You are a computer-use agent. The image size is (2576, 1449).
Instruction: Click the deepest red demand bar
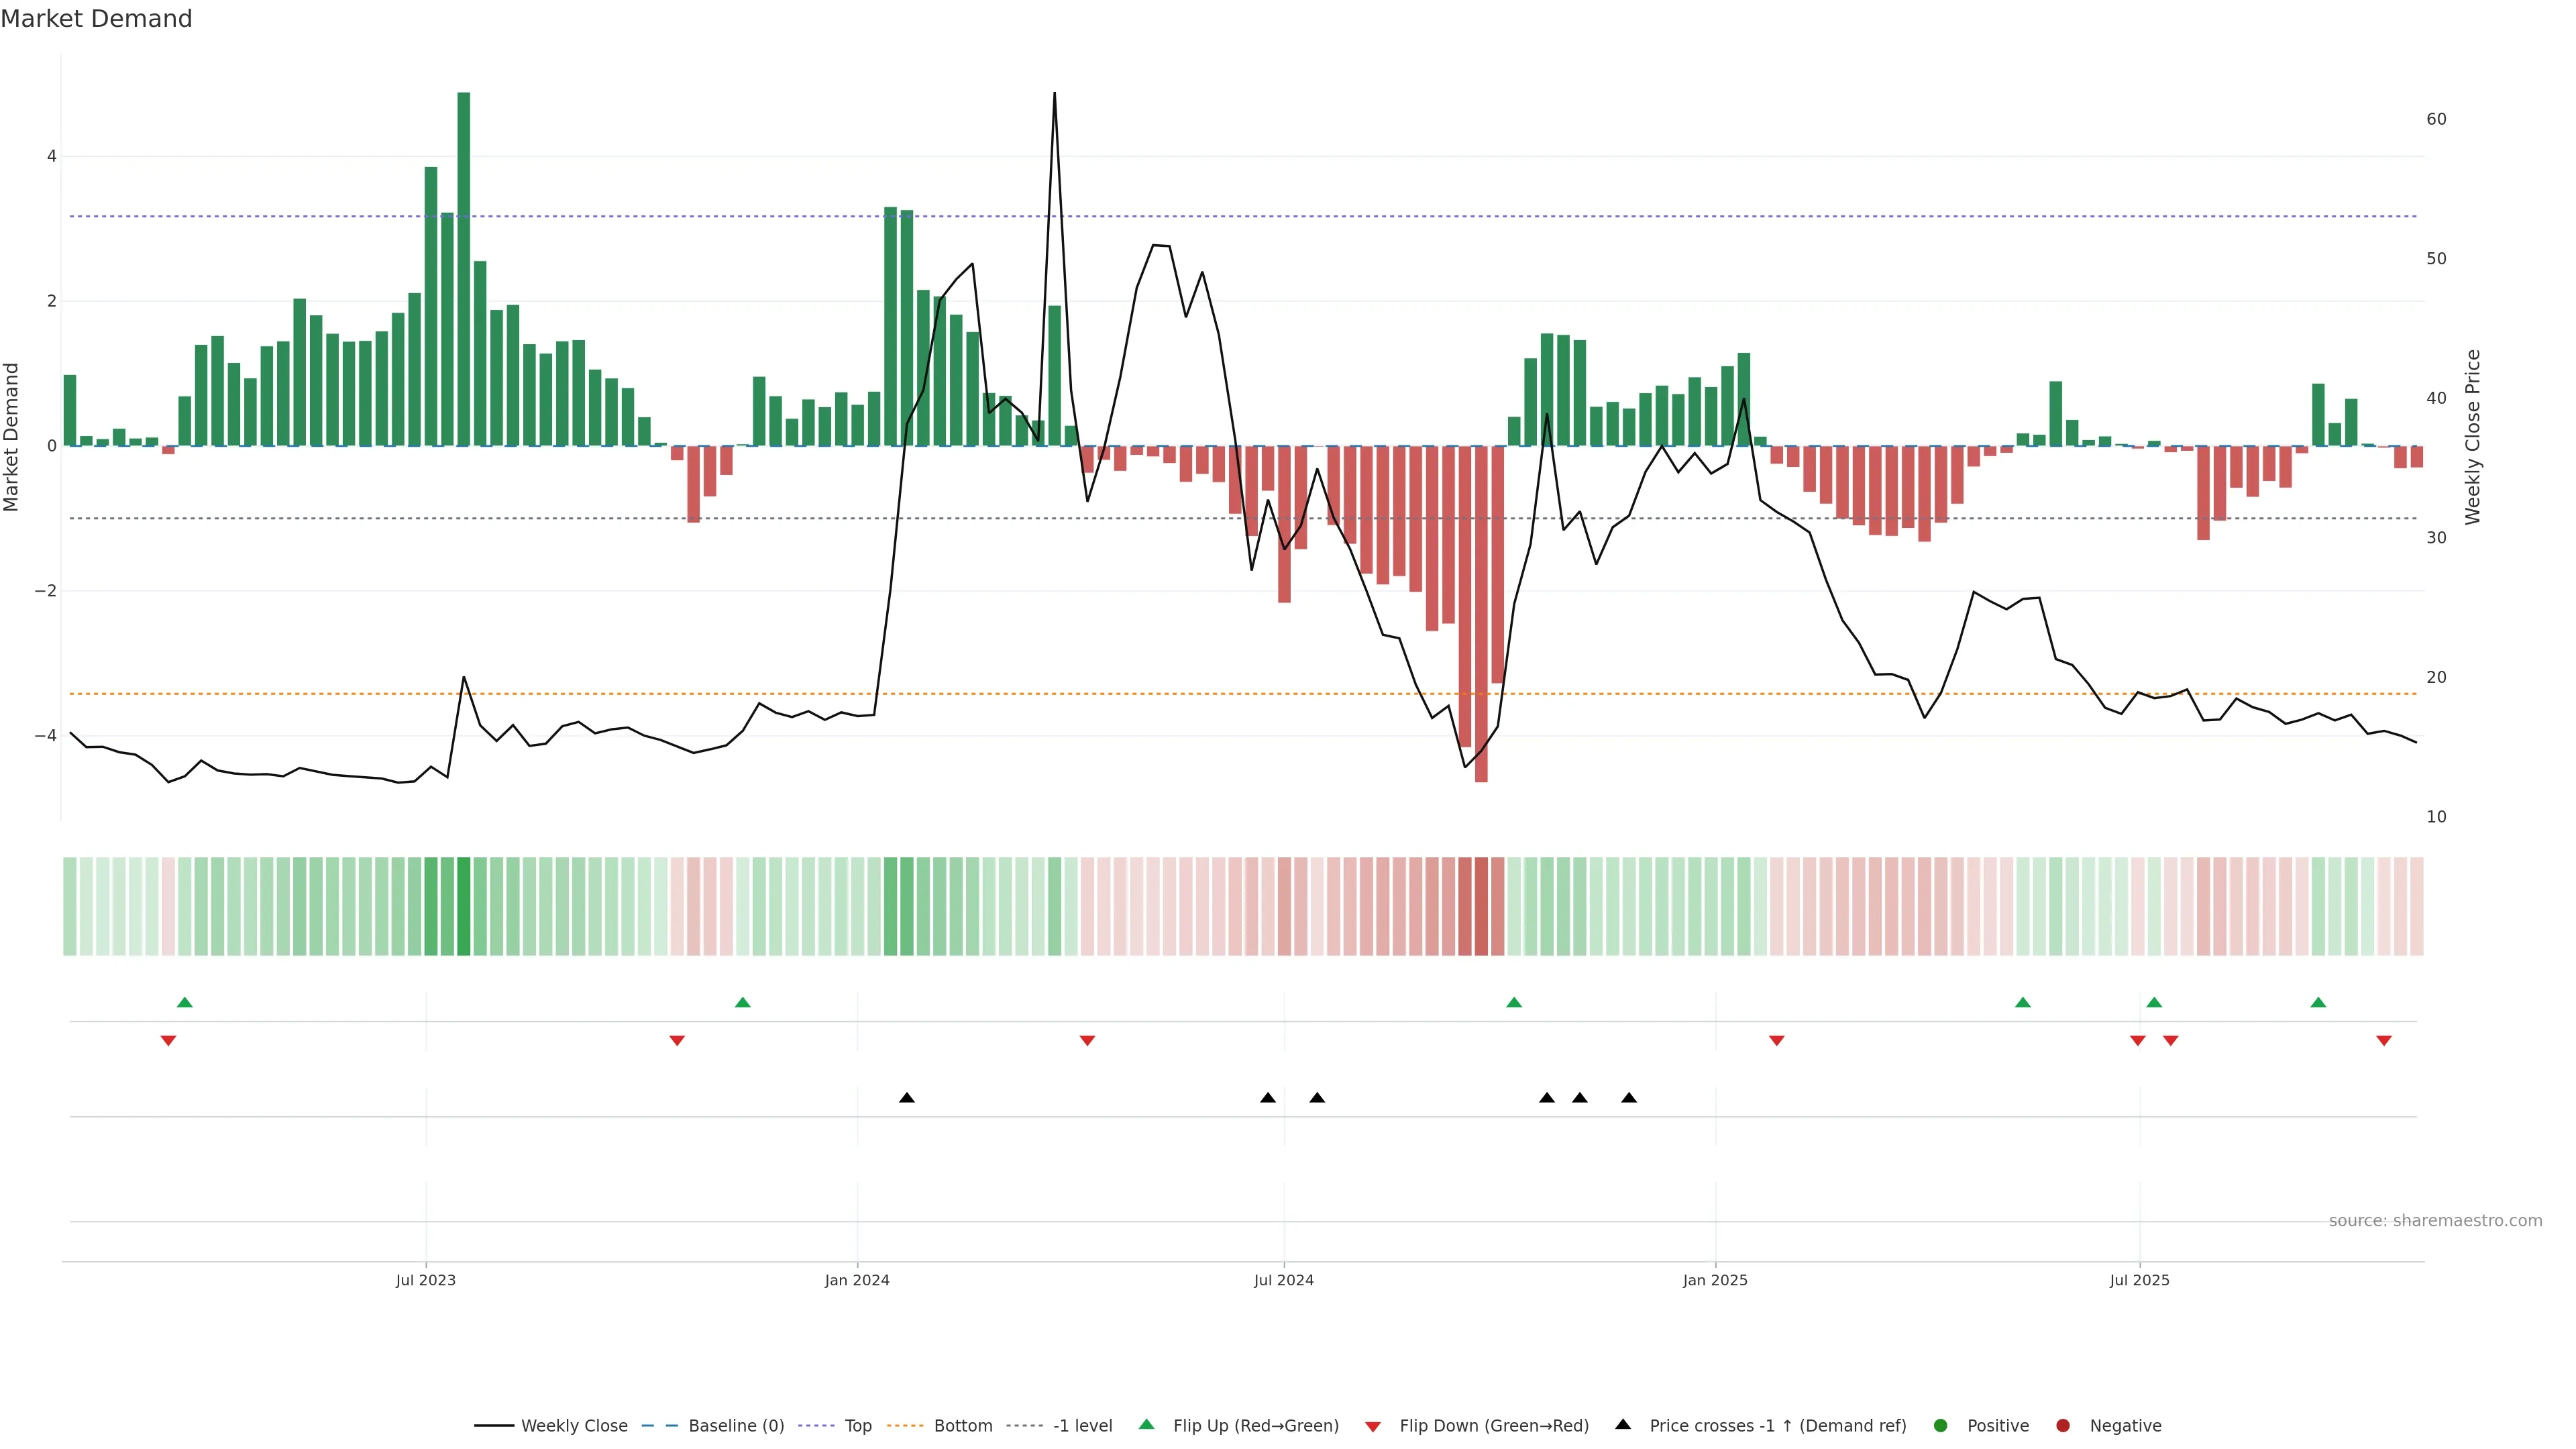tap(1481, 613)
